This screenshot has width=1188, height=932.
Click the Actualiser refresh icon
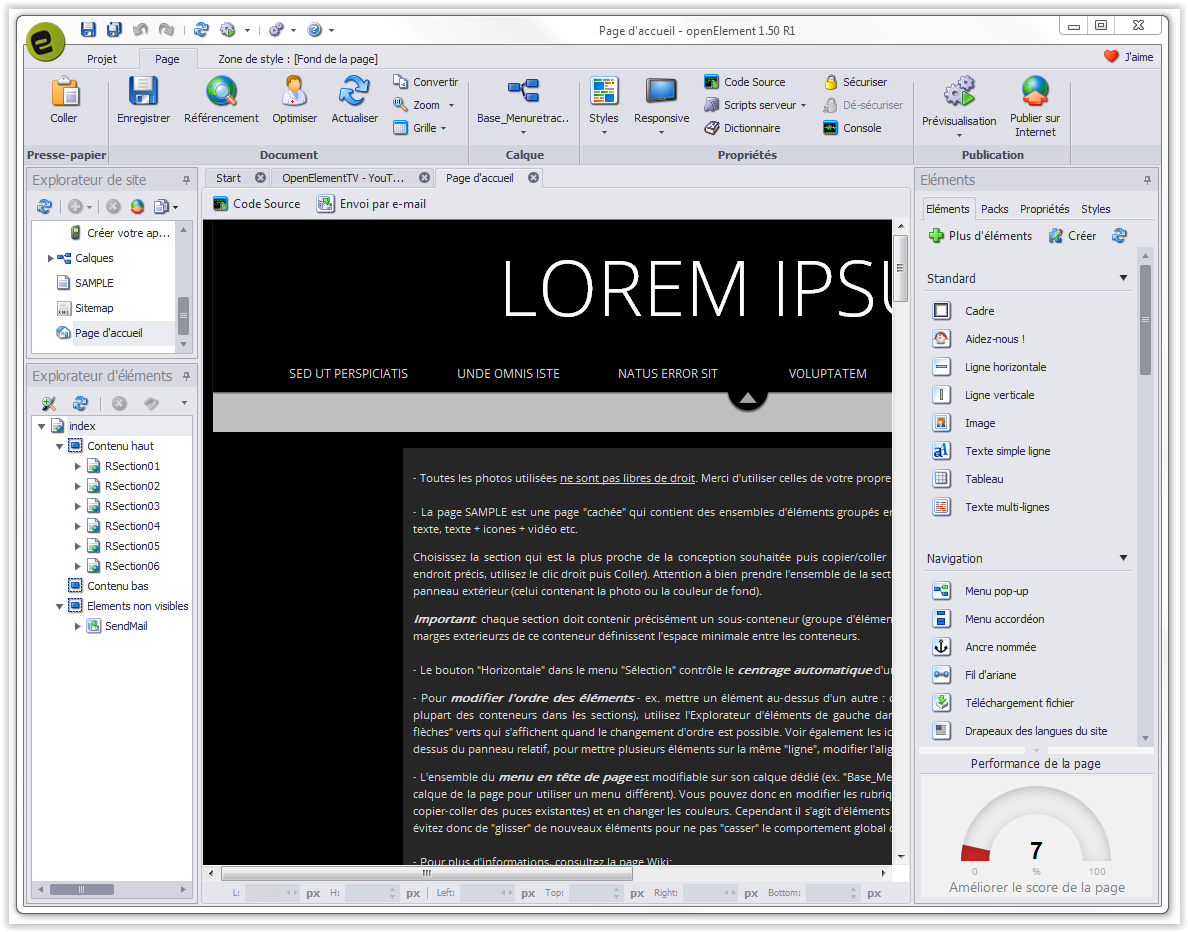tap(354, 100)
